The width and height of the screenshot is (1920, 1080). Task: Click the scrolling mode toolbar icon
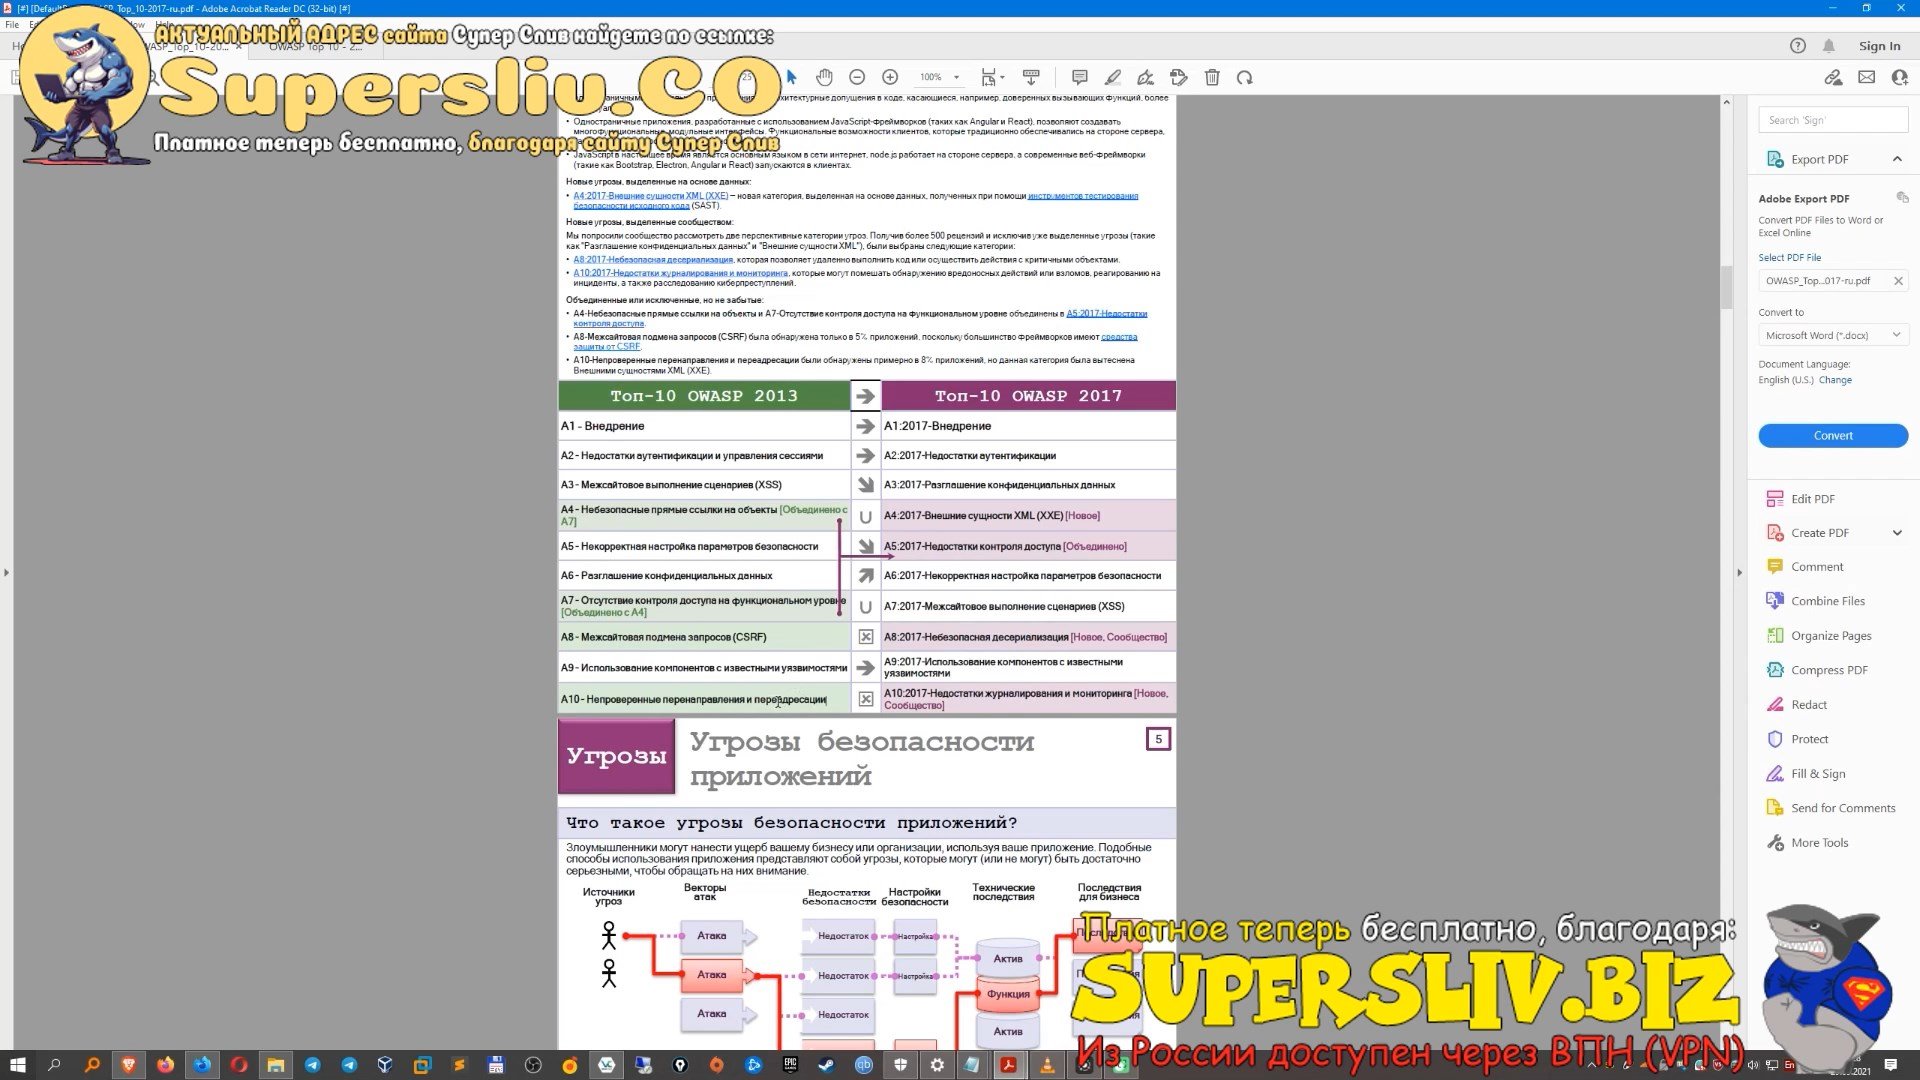coord(1032,77)
